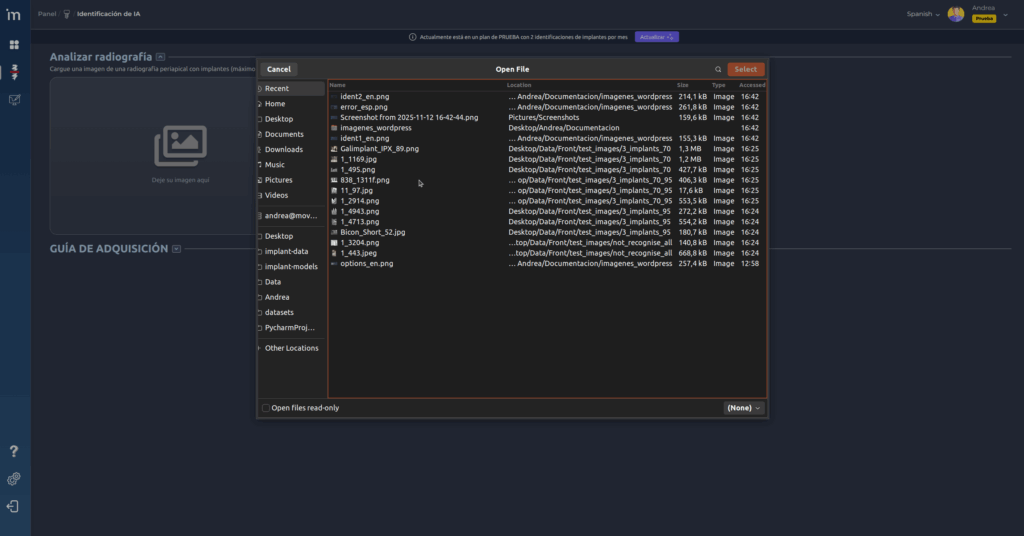Screen dimensions: 1024x536
Task: Open the Spanish language dropdown
Action: [923, 14]
